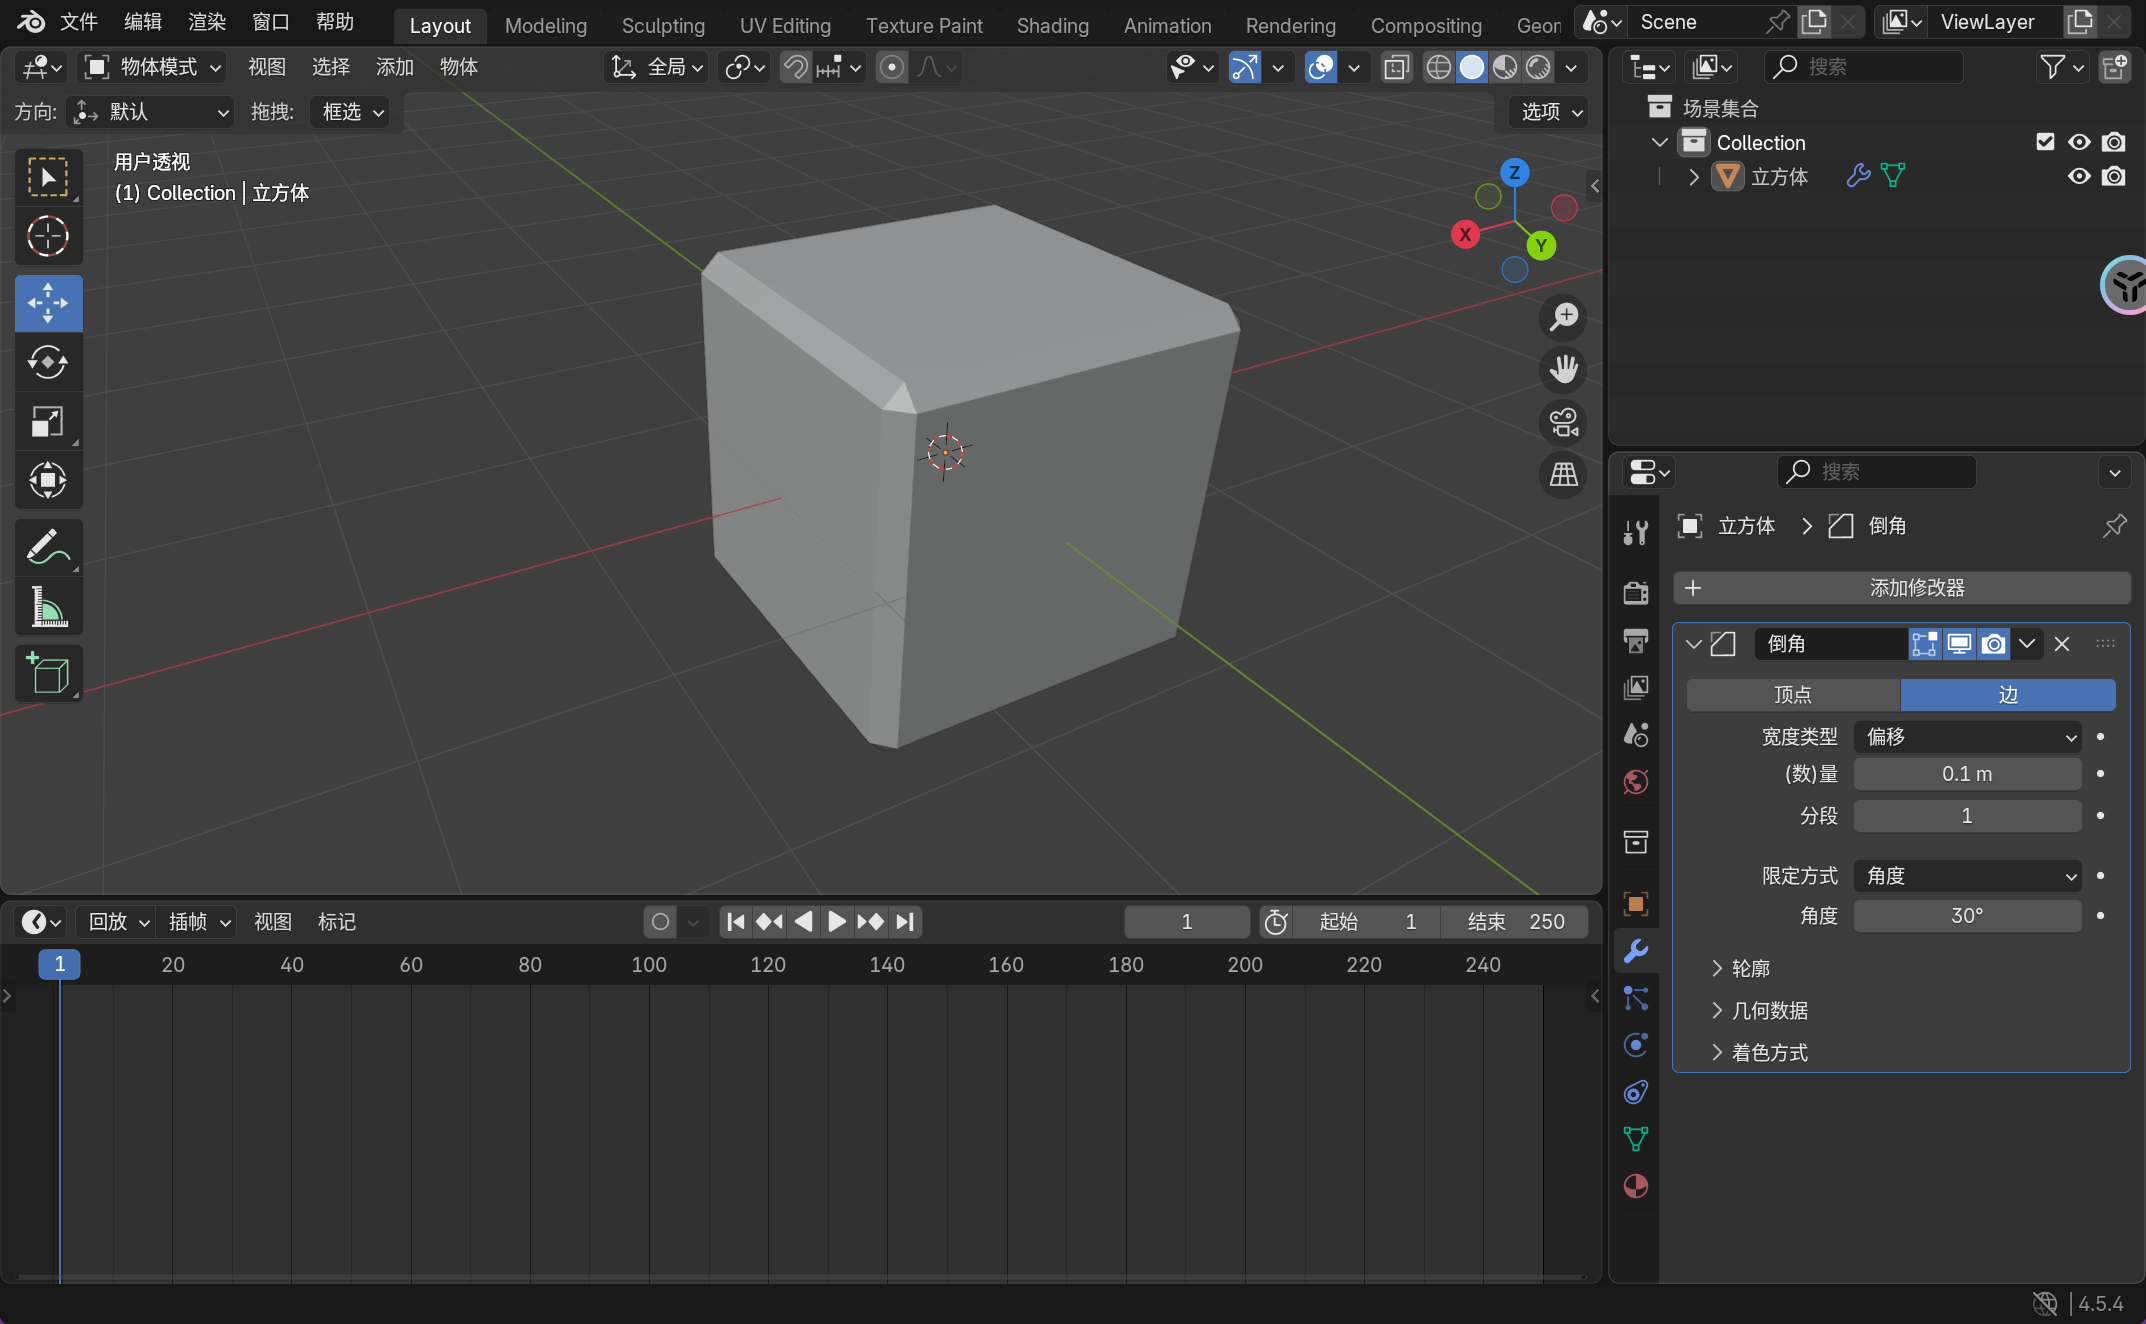Open the 渲染 menu
2146x1324 pixels.
point(207,22)
